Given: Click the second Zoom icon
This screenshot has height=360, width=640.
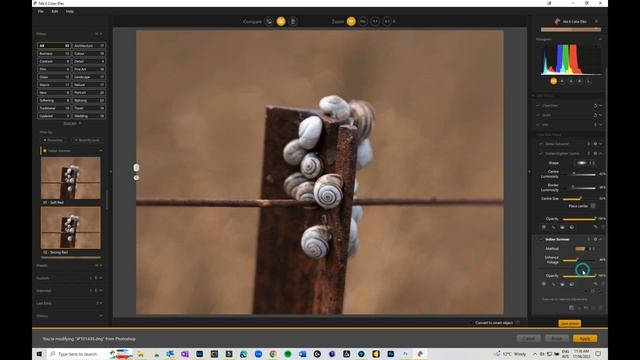Looking at the screenshot, I should (363, 21).
